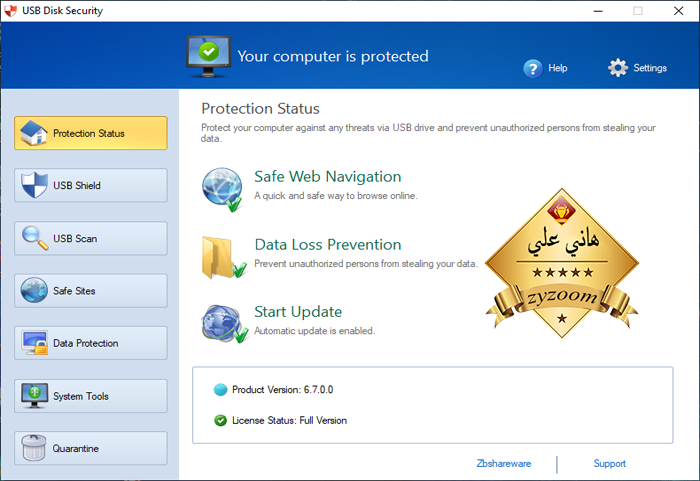Click the Protection Status house icon
700x481 pixels.
click(33, 133)
